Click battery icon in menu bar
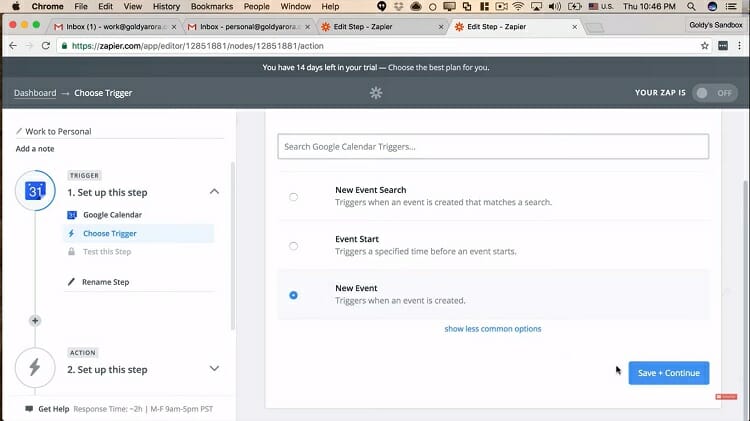 (x=574, y=7)
